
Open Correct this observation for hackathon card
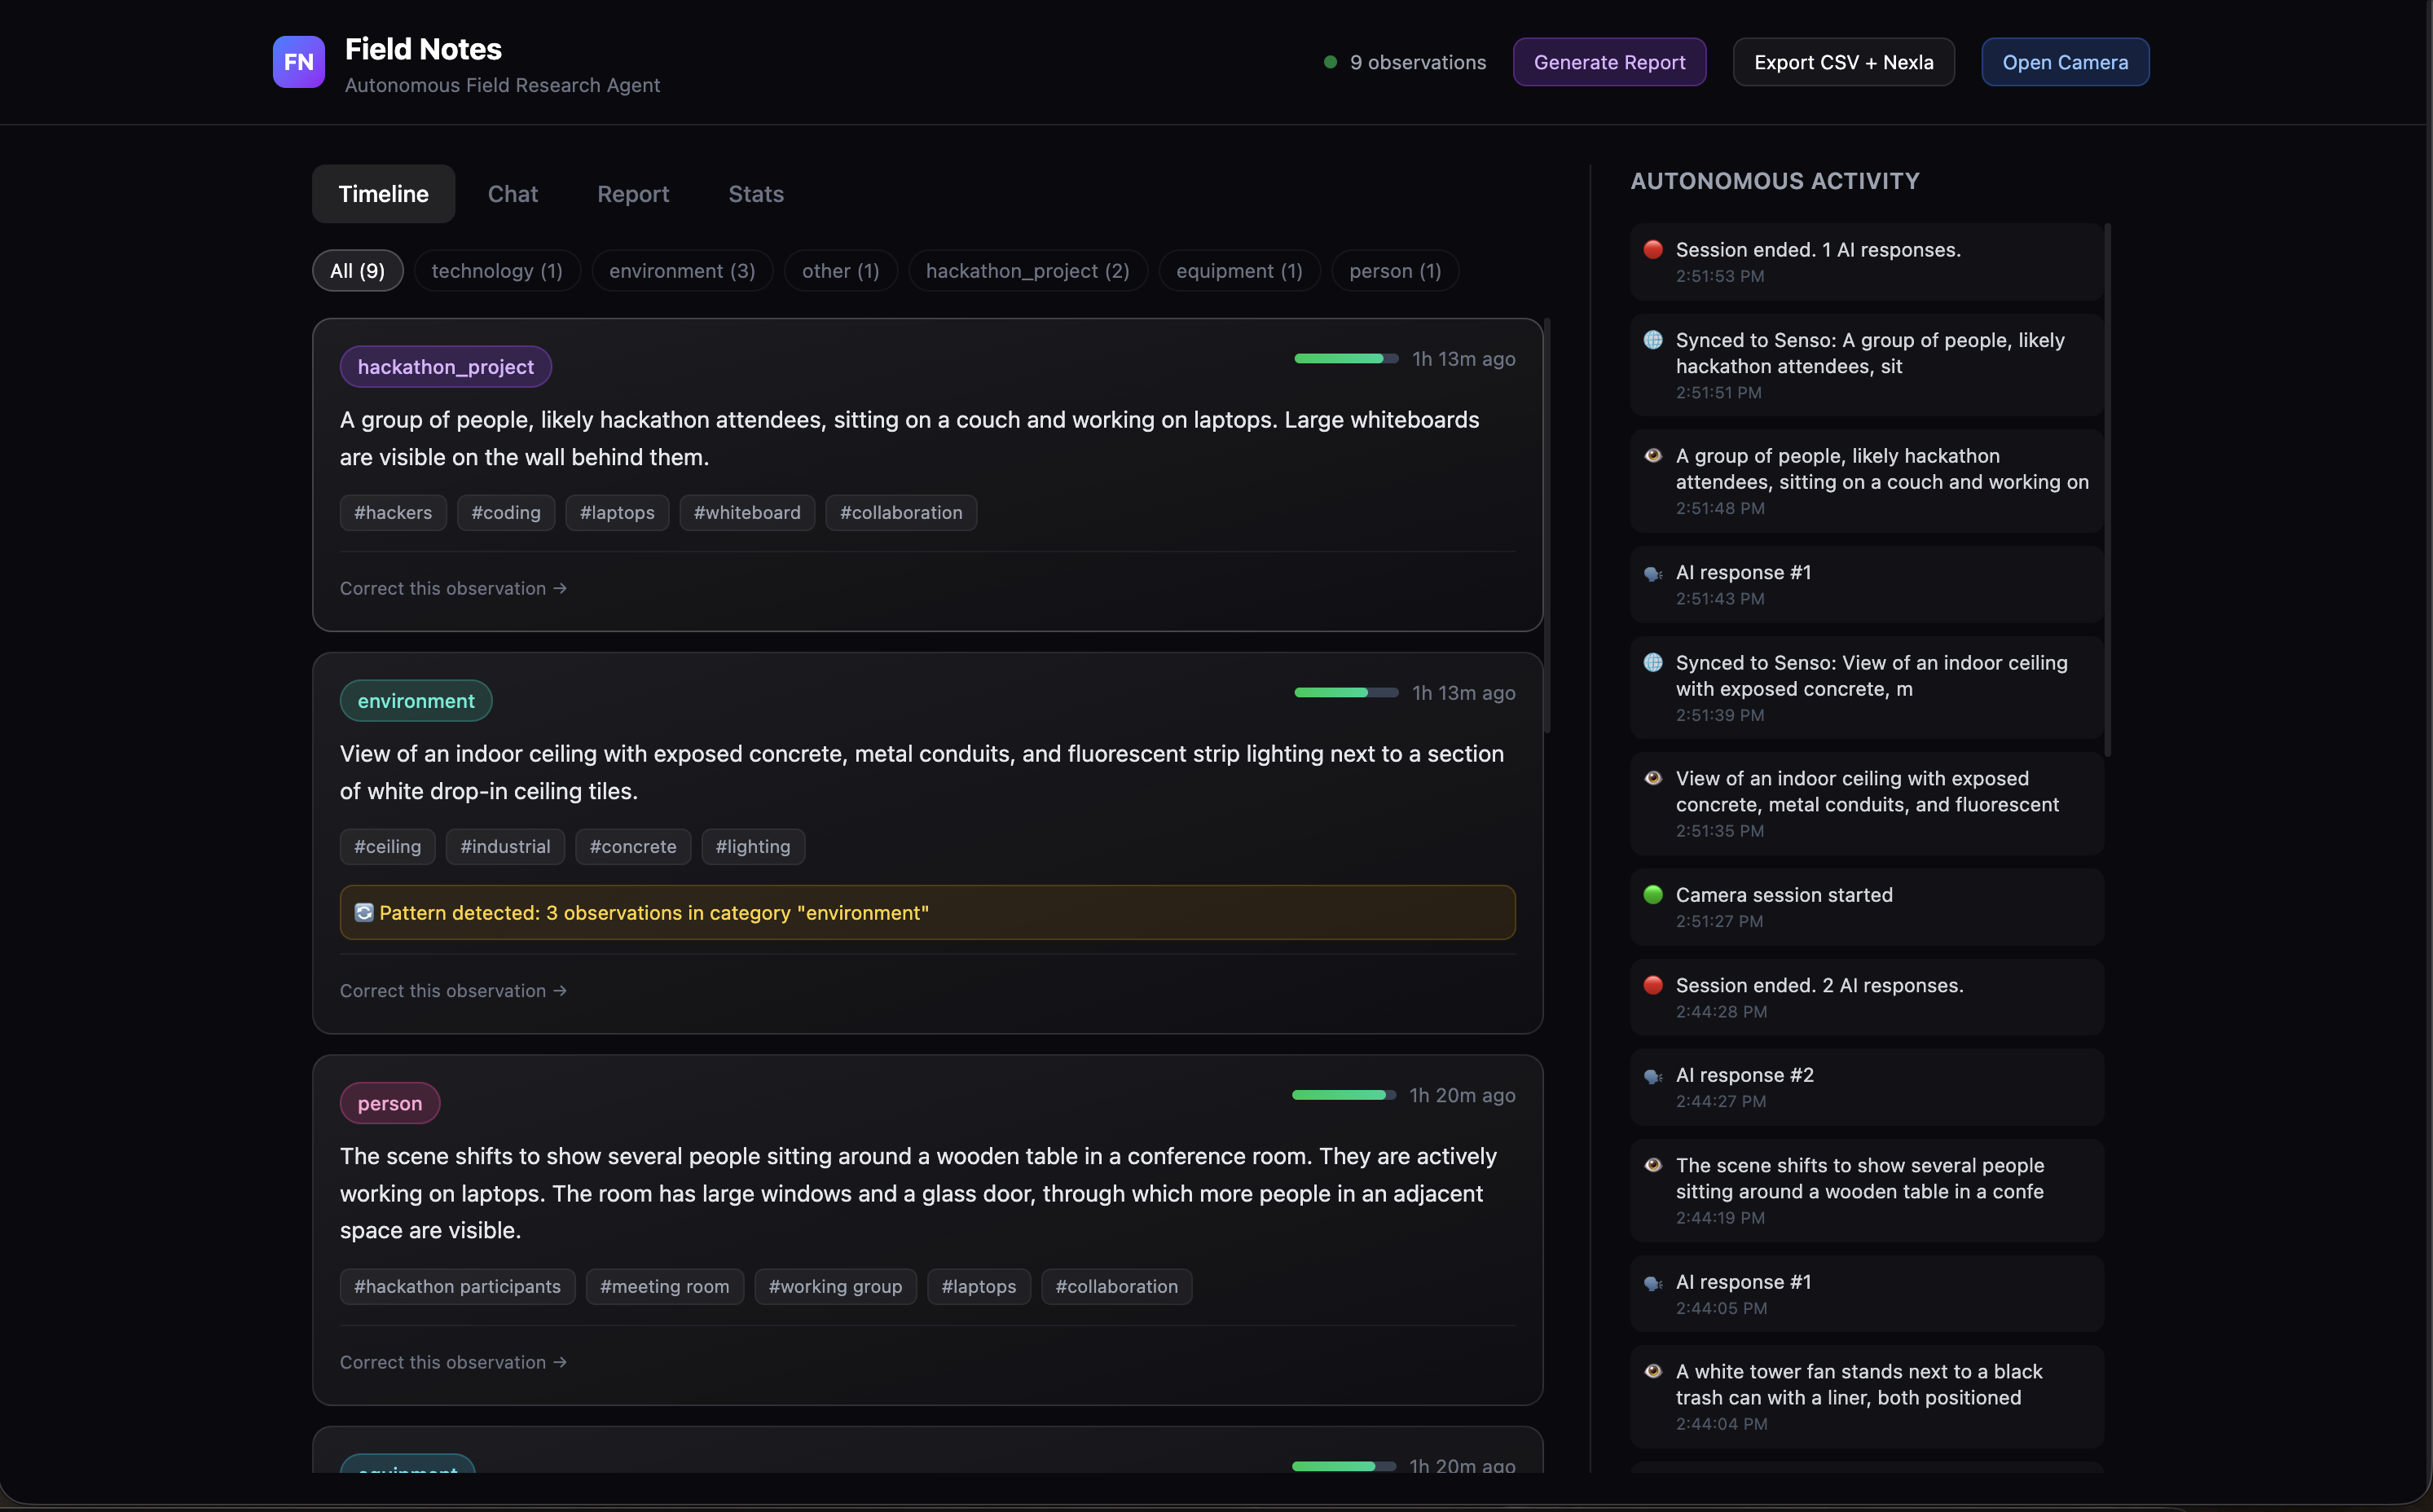coord(453,589)
